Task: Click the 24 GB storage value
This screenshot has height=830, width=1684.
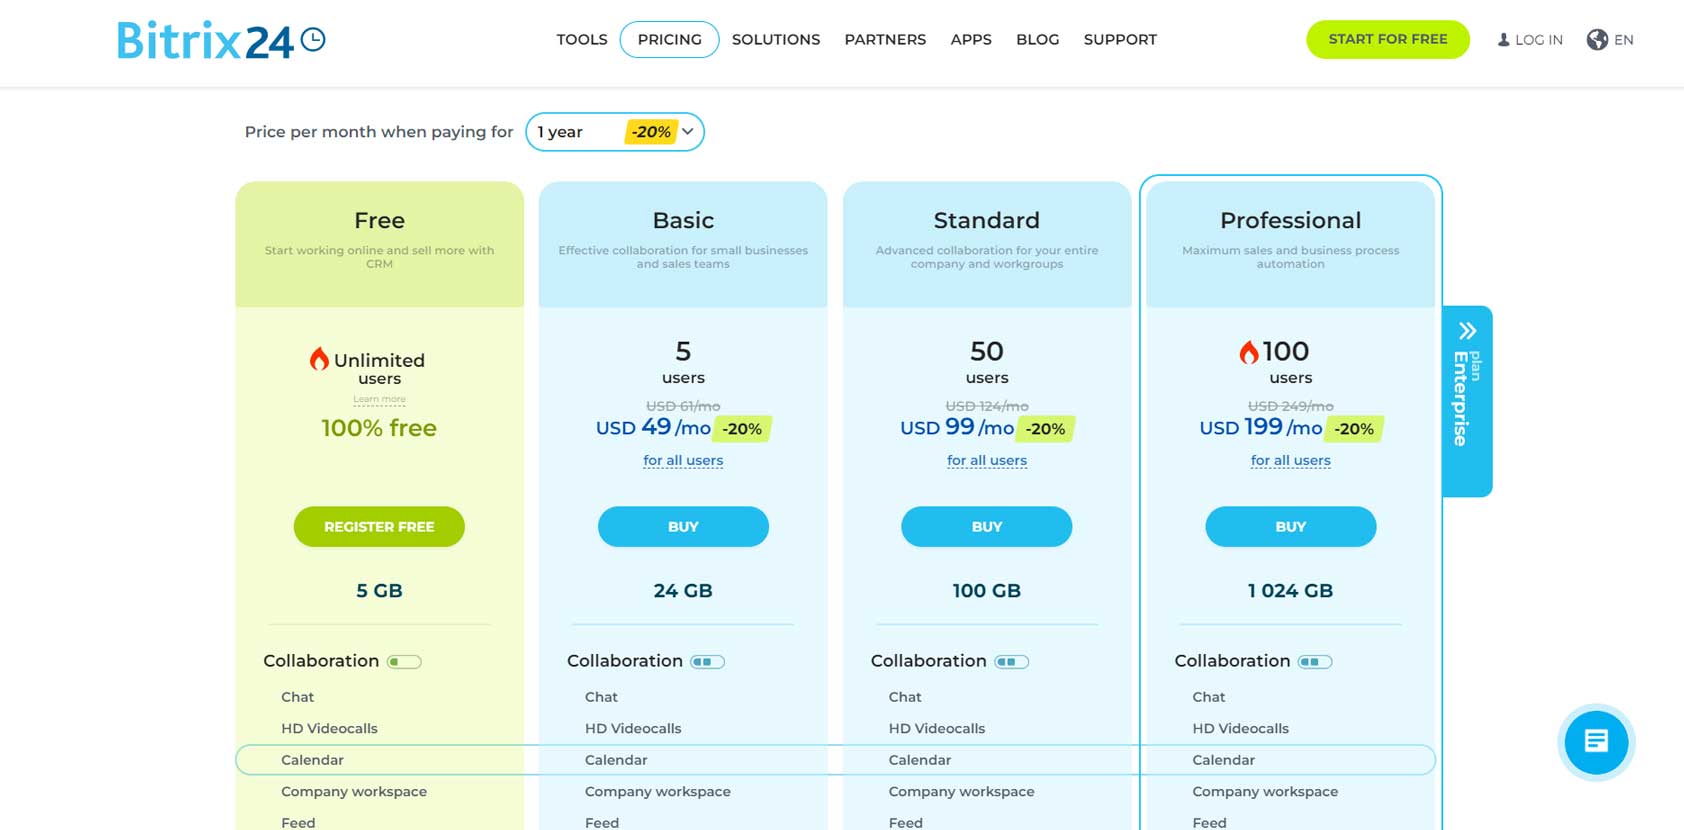Action: point(683,591)
